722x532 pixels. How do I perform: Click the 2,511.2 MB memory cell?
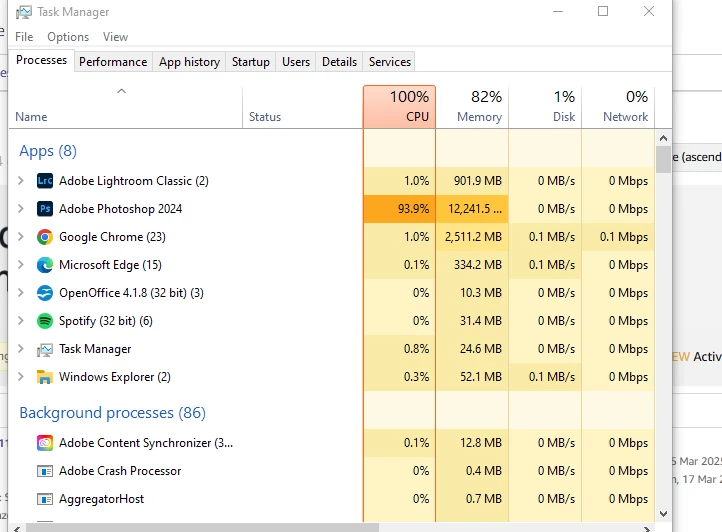(472, 237)
